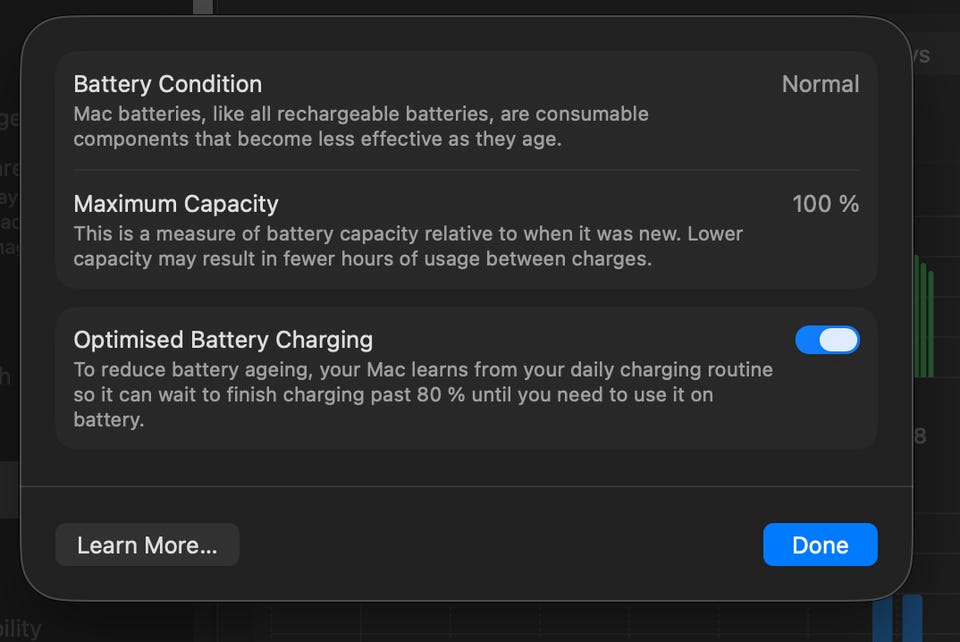
Task: Click the Normal battery condition status
Action: [x=820, y=84]
